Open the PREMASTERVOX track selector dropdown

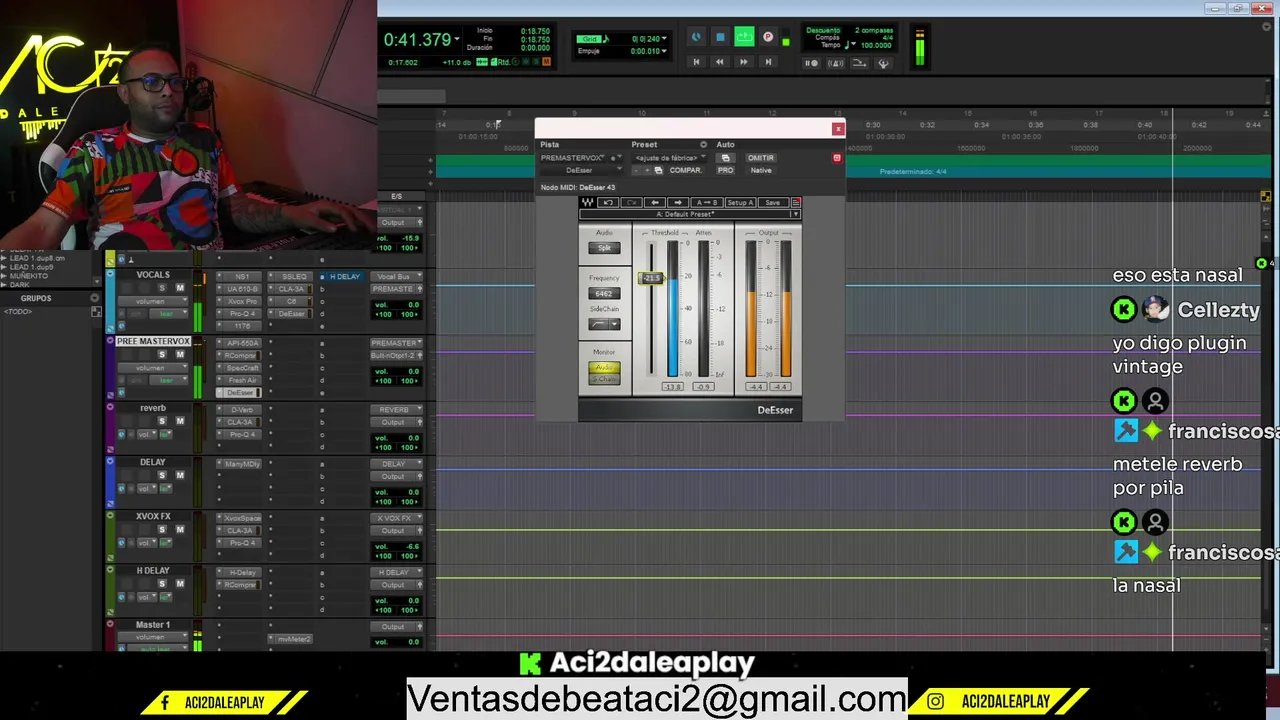(574, 158)
